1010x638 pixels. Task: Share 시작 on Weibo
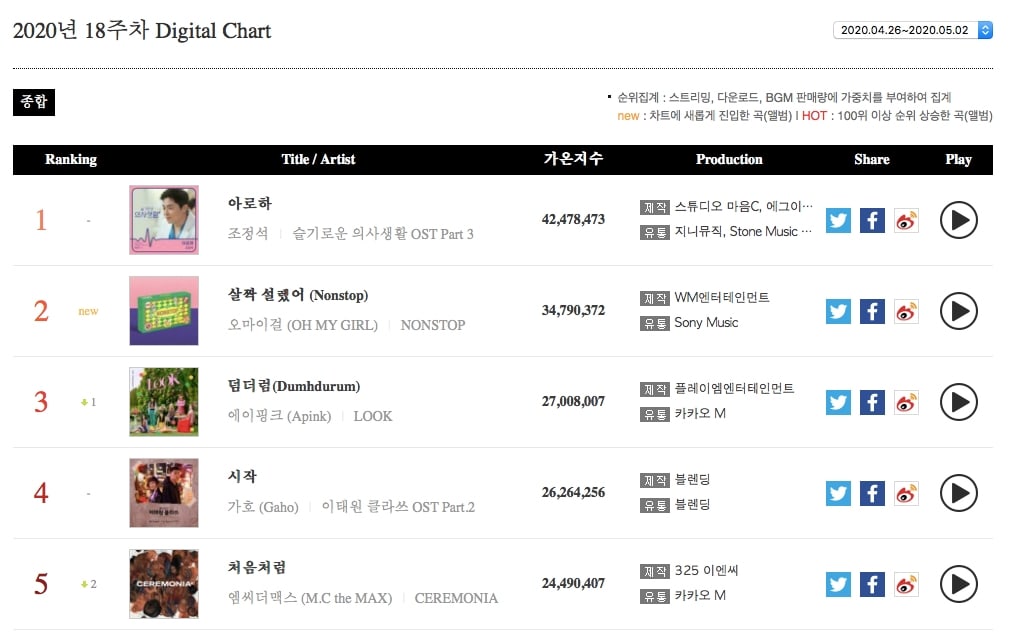tap(906, 493)
